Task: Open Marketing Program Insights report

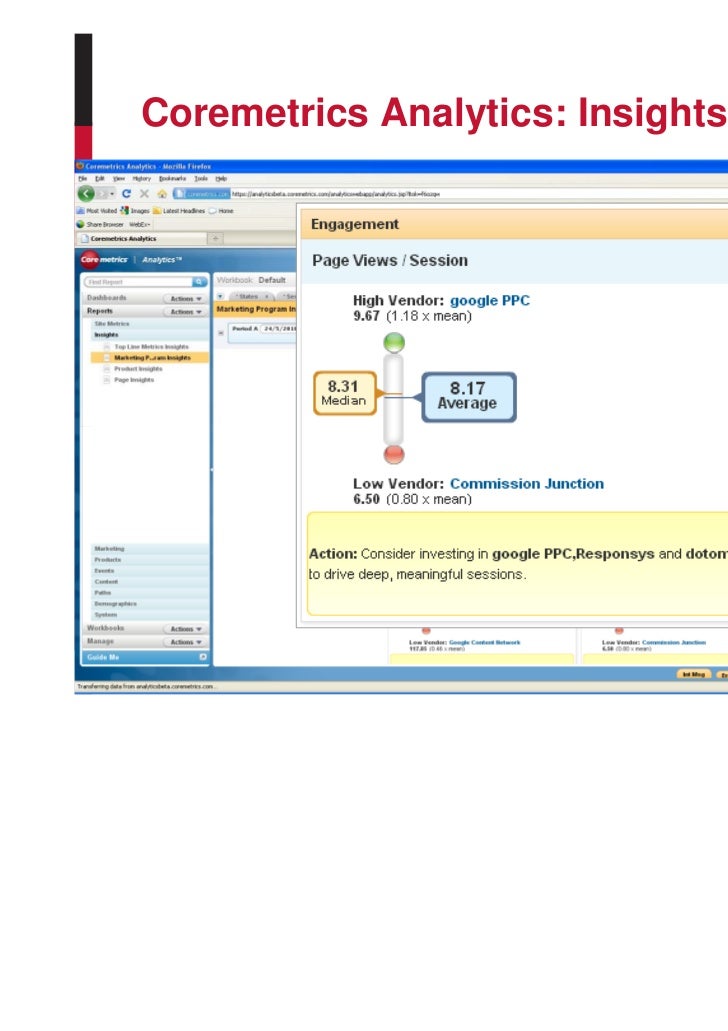Action: tap(152, 358)
